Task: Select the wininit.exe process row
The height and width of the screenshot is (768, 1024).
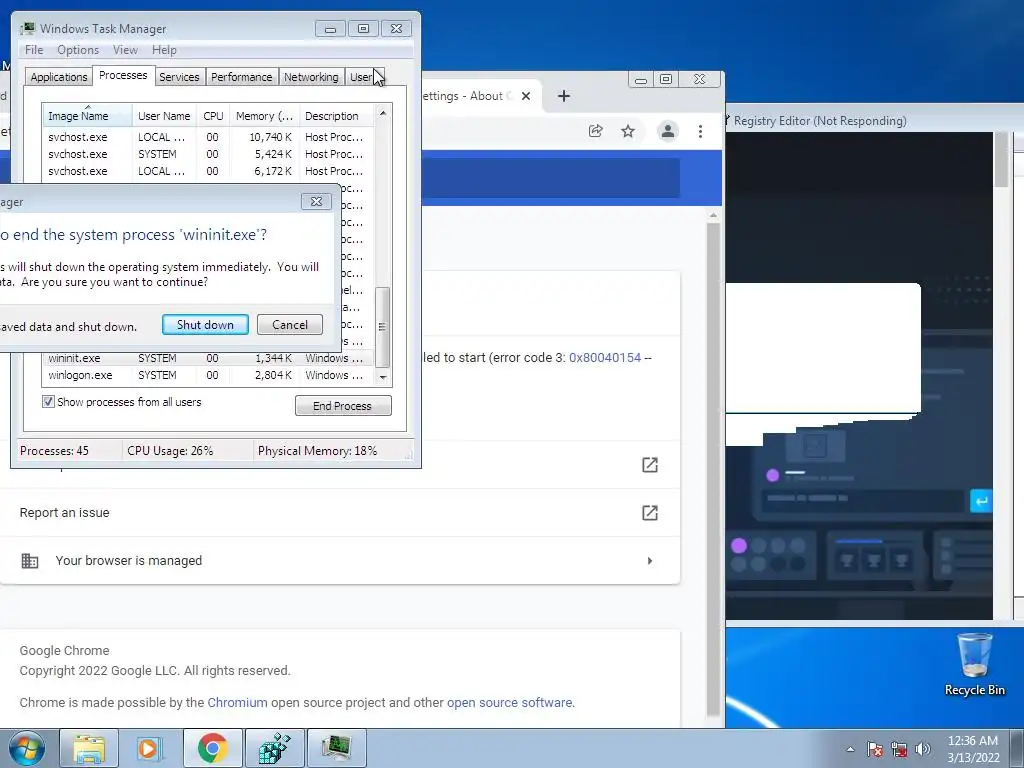Action: [x=208, y=358]
